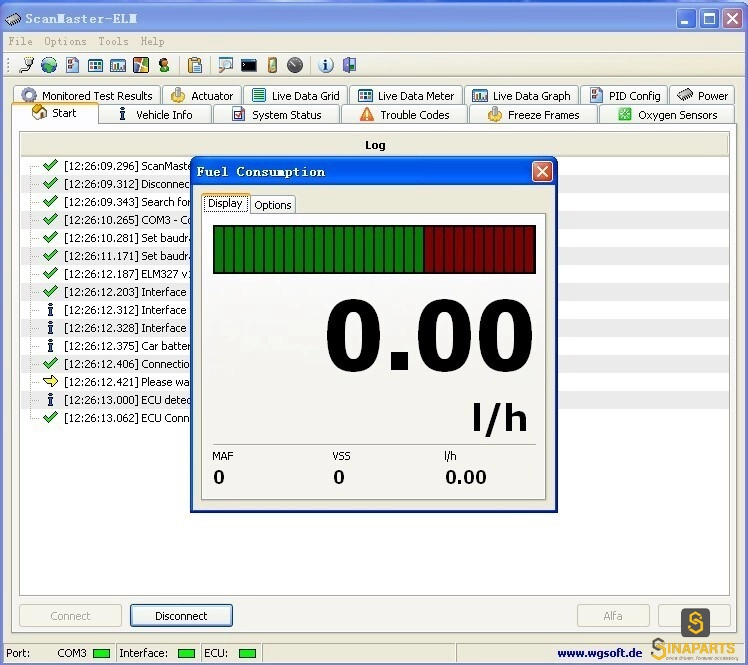Select log entry 12:26:09.343 Search for
Viewport: 748px width, 665px height.
click(x=126, y=202)
